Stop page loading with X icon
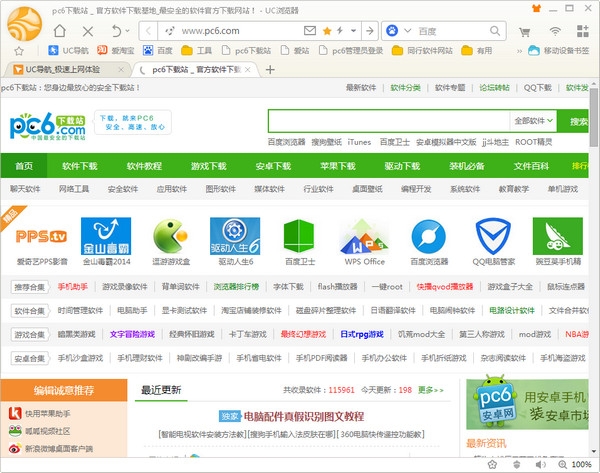Image resolution: width=600 pixels, height=473 pixels. 88,31
